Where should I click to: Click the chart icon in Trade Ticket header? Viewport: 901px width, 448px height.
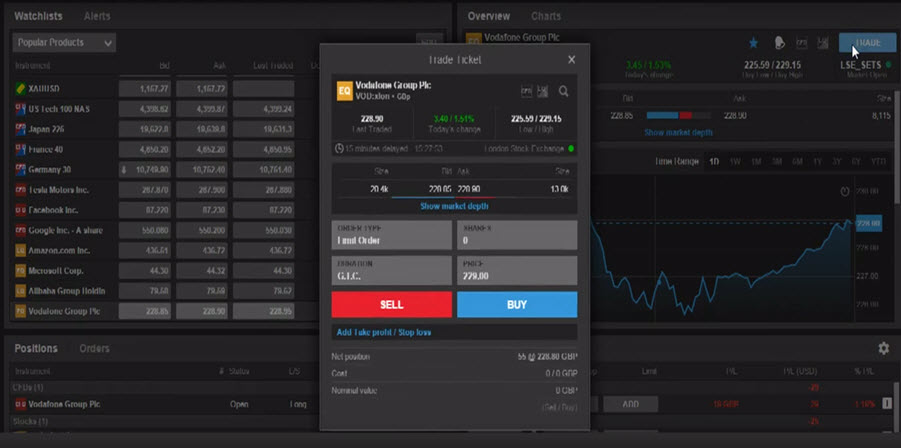(542, 91)
